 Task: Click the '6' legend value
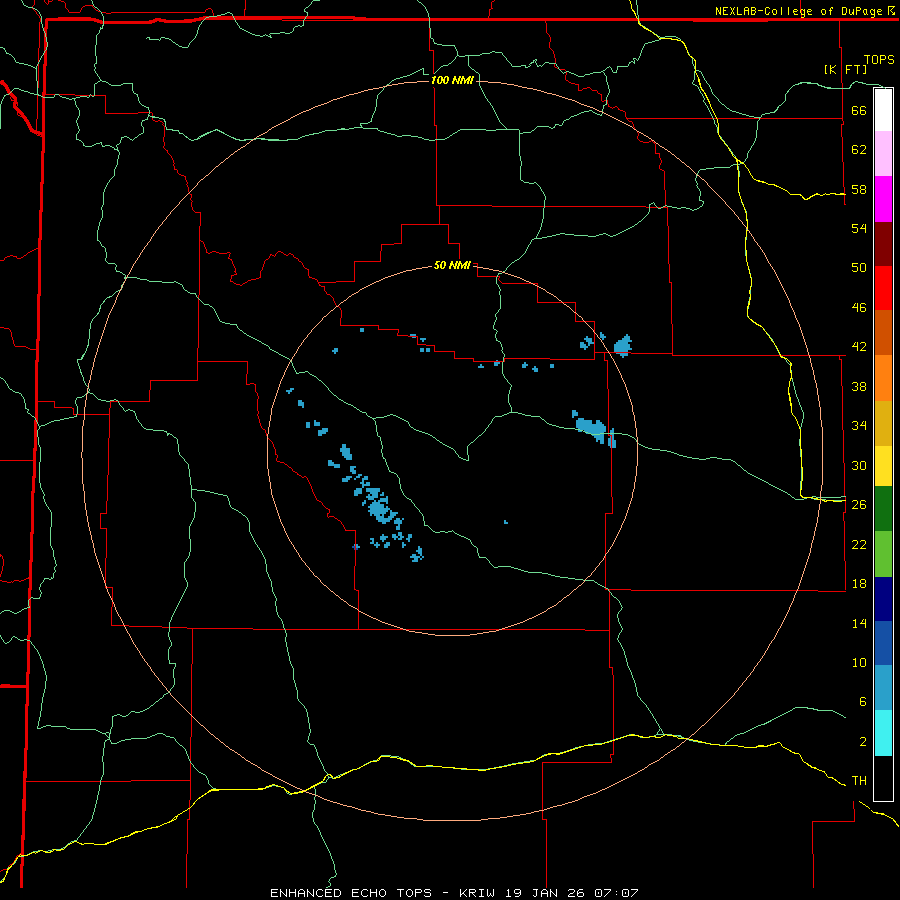pyautogui.click(x=862, y=701)
